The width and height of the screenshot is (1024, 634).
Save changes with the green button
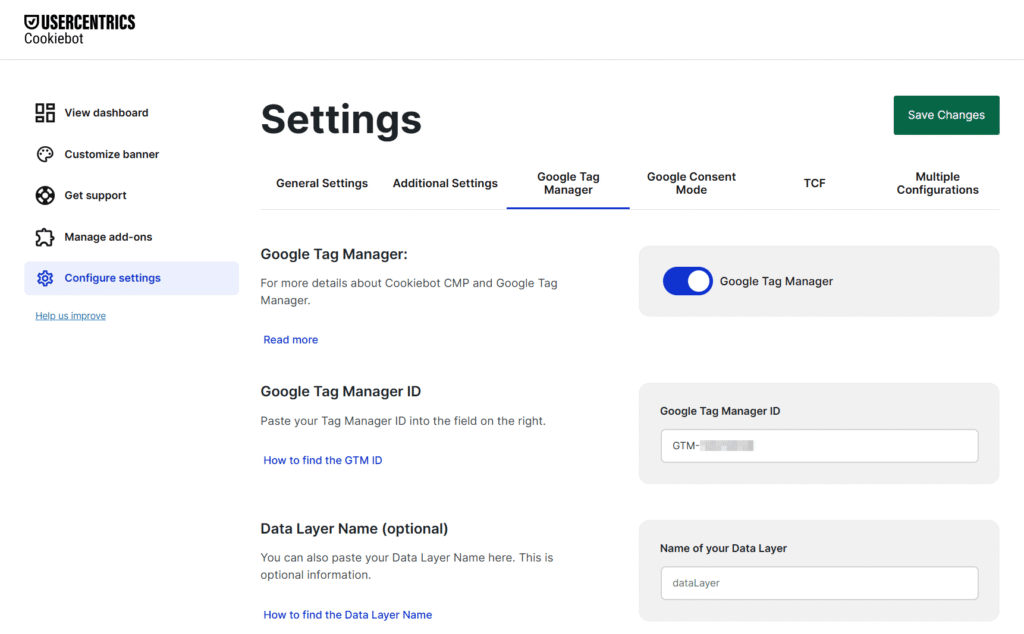coord(946,115)
